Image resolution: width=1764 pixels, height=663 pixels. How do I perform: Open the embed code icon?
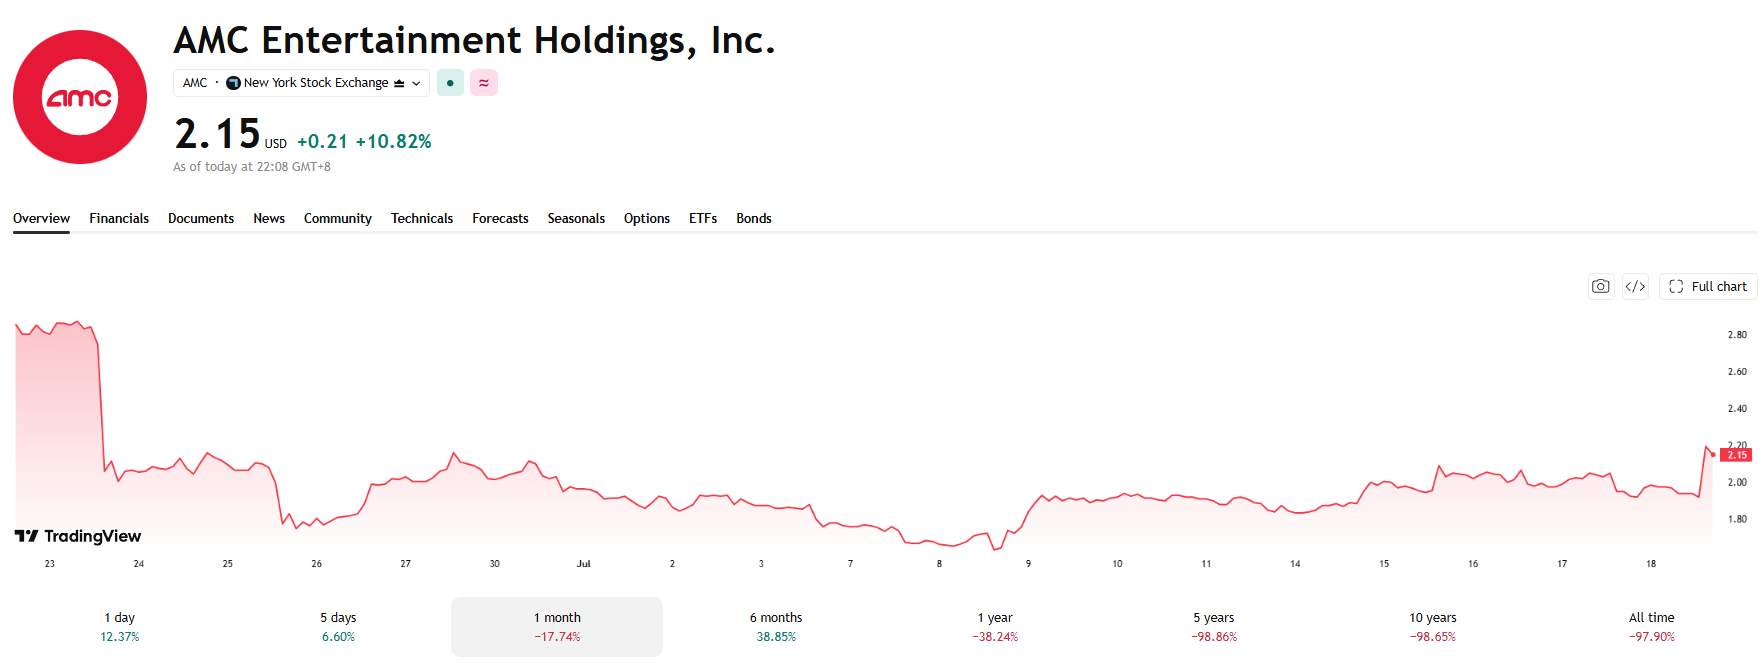coord(1635,286)
